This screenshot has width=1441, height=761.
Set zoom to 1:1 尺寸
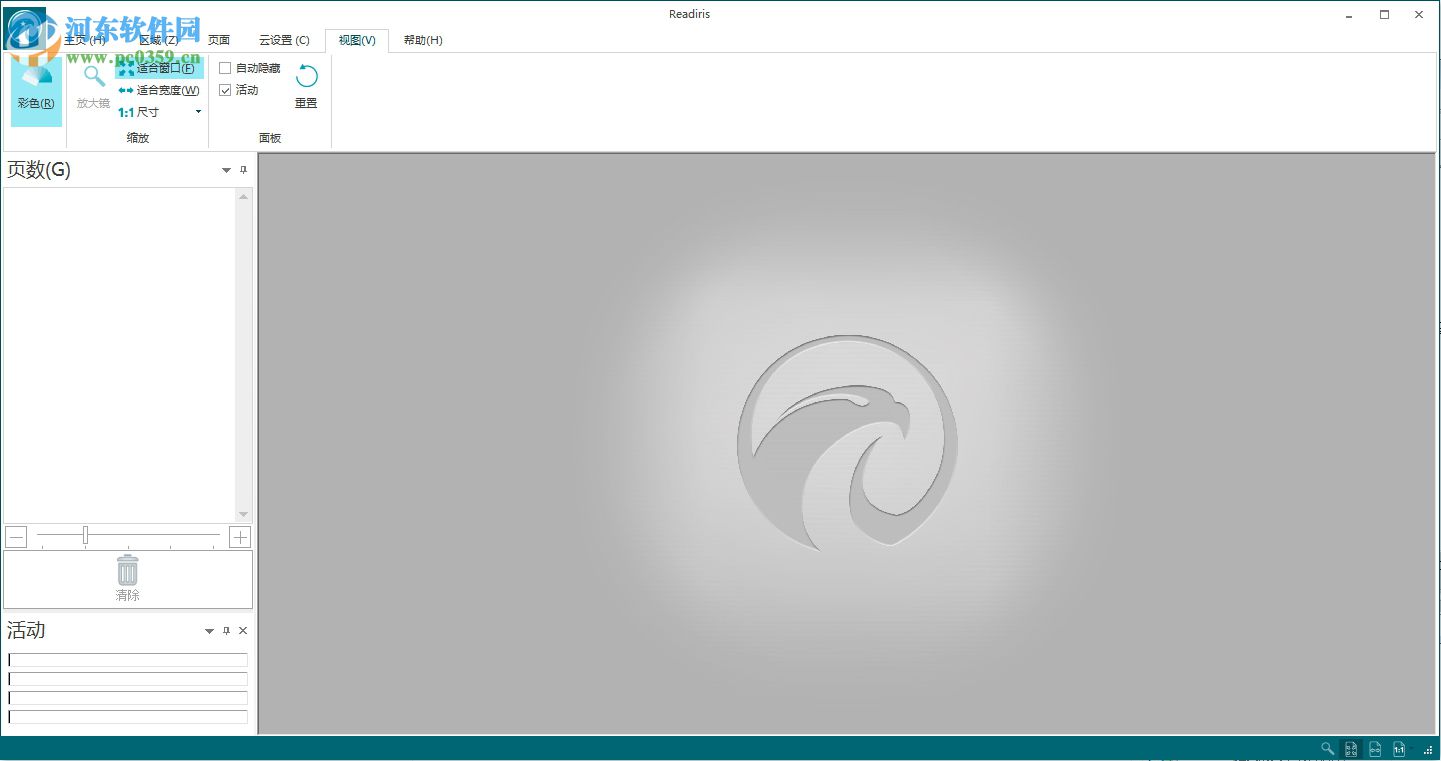140,112
